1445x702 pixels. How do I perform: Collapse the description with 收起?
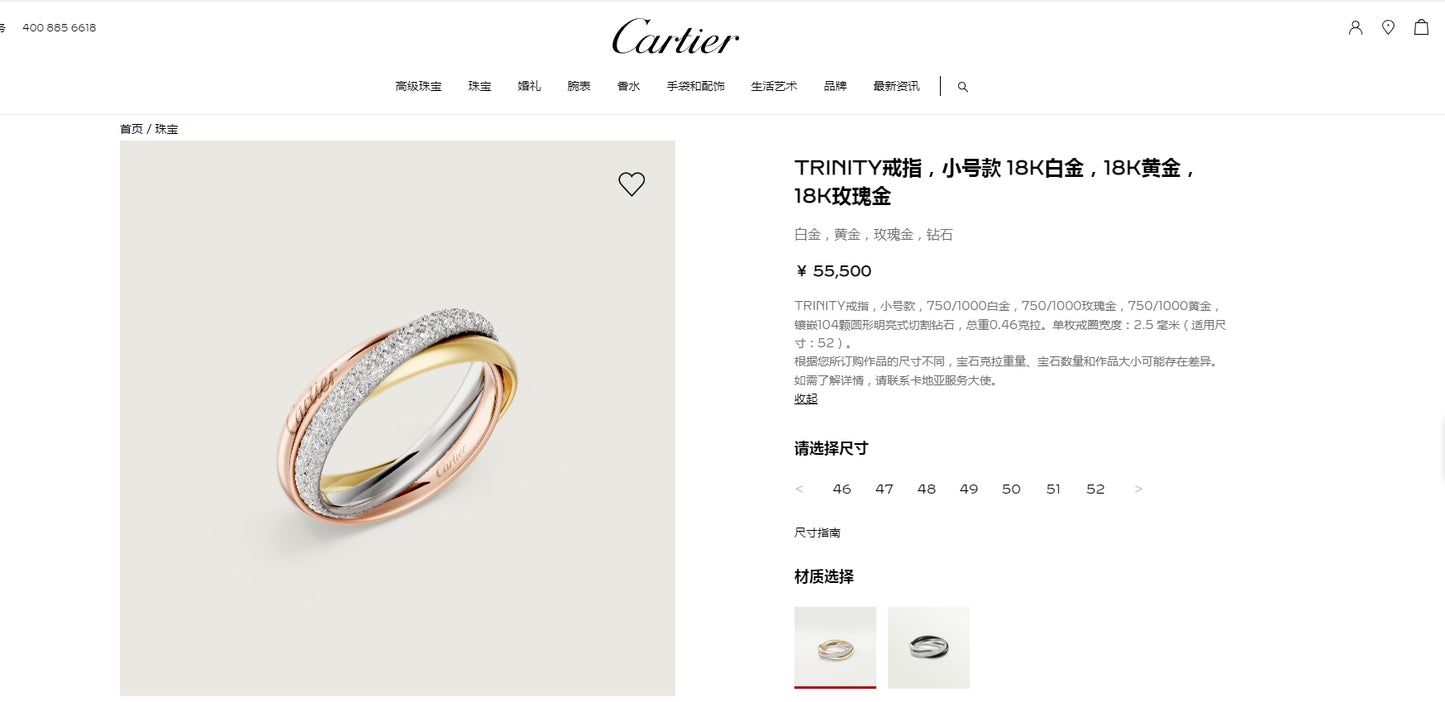pyautogui.click(x=806, y=398)
